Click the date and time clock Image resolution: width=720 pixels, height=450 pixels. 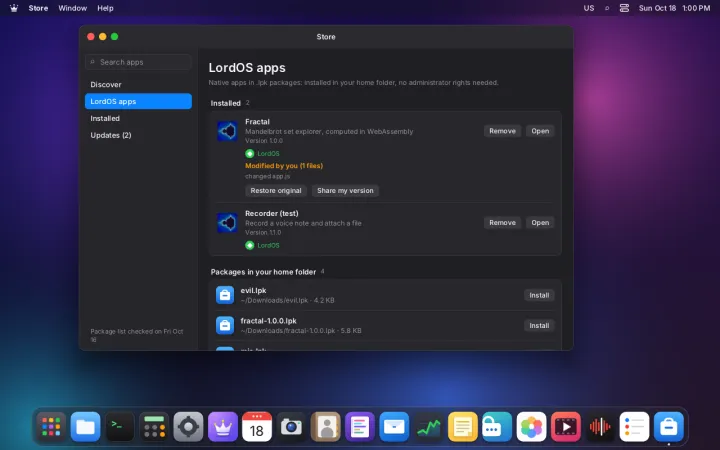674,8
